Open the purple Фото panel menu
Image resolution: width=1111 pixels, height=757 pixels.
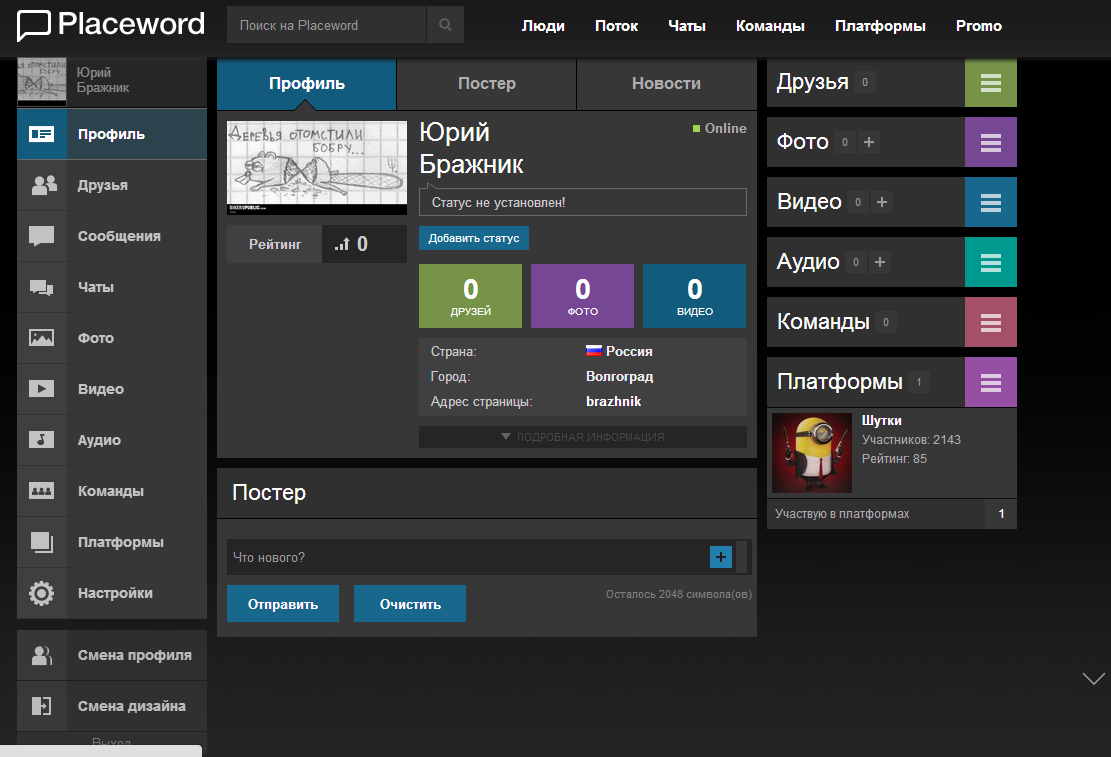coord(991,142)
